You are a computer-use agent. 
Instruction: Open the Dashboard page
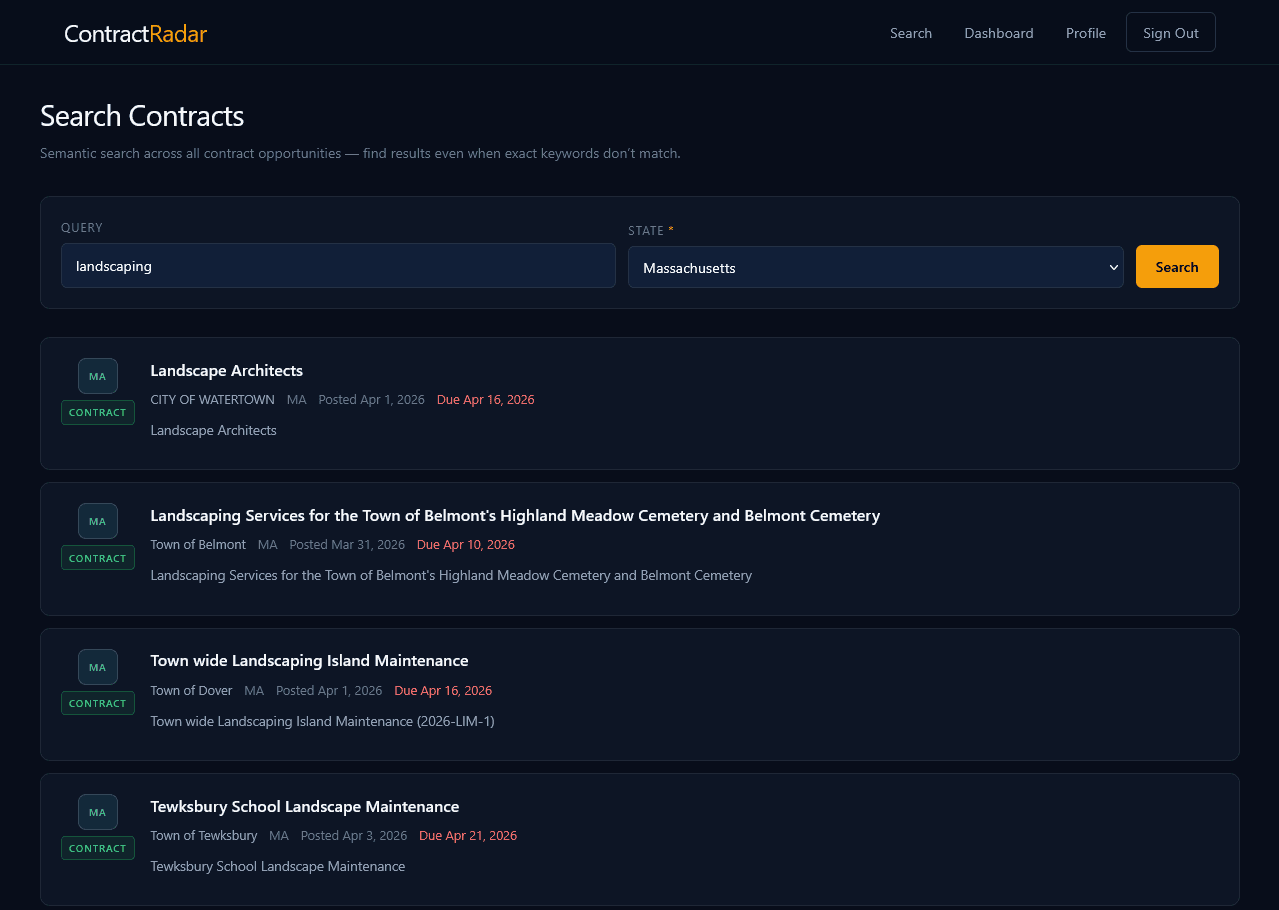[998, 33]
